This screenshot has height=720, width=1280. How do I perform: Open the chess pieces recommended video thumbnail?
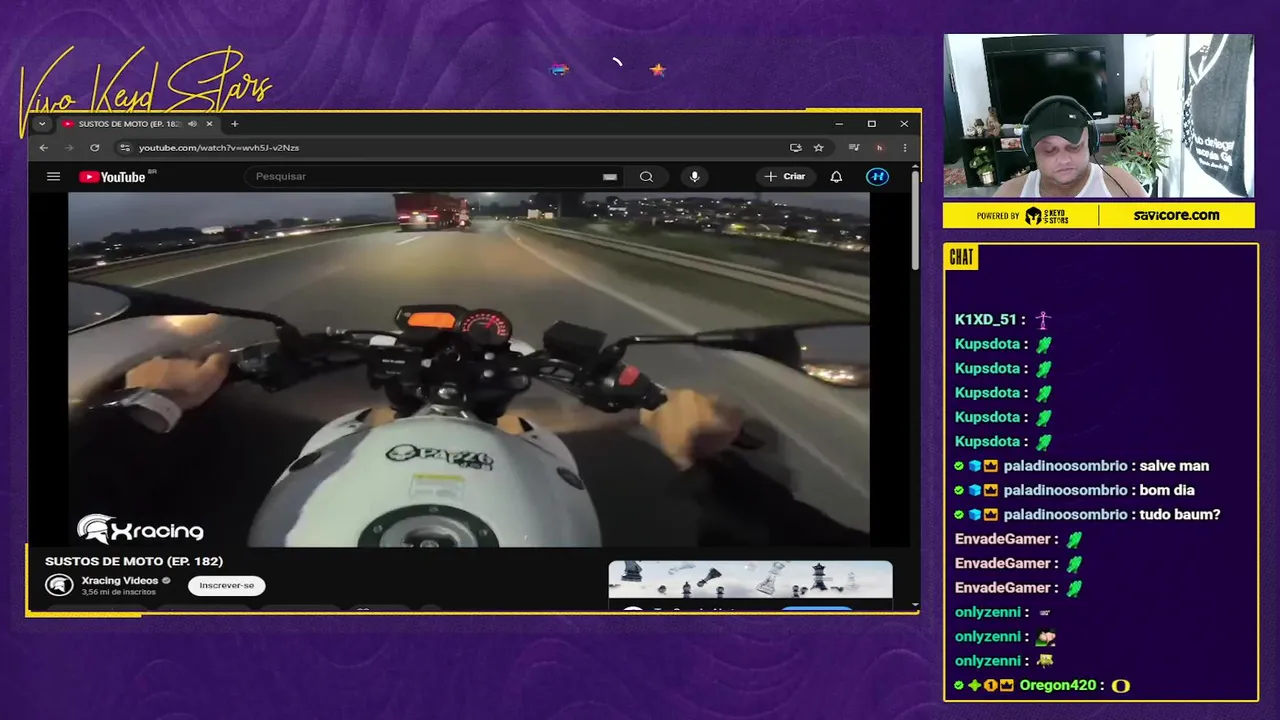point(750,580)
